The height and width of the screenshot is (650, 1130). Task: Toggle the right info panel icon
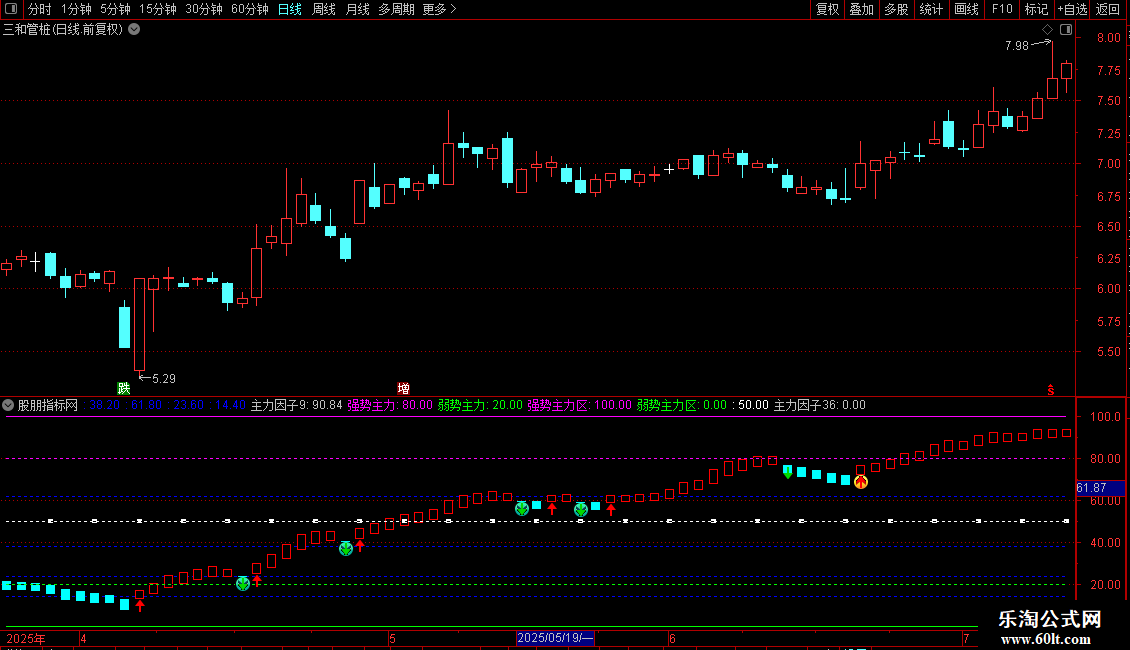[x=1066, y=29]
